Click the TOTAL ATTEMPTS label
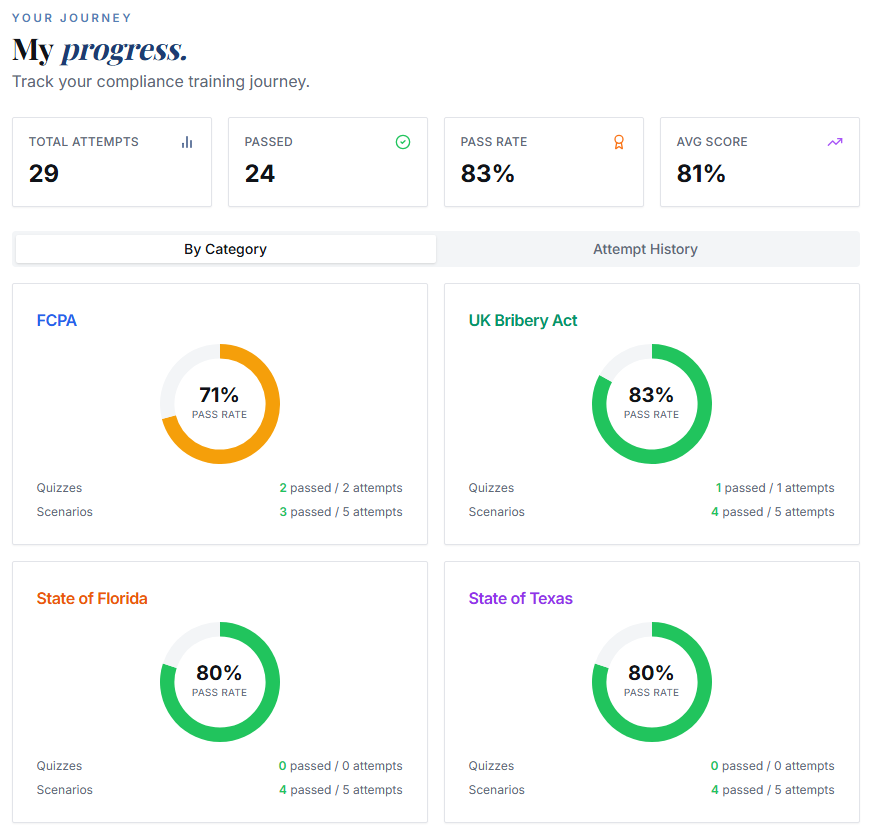This screenshot has width=876, height=831. [x=84, y=142]
